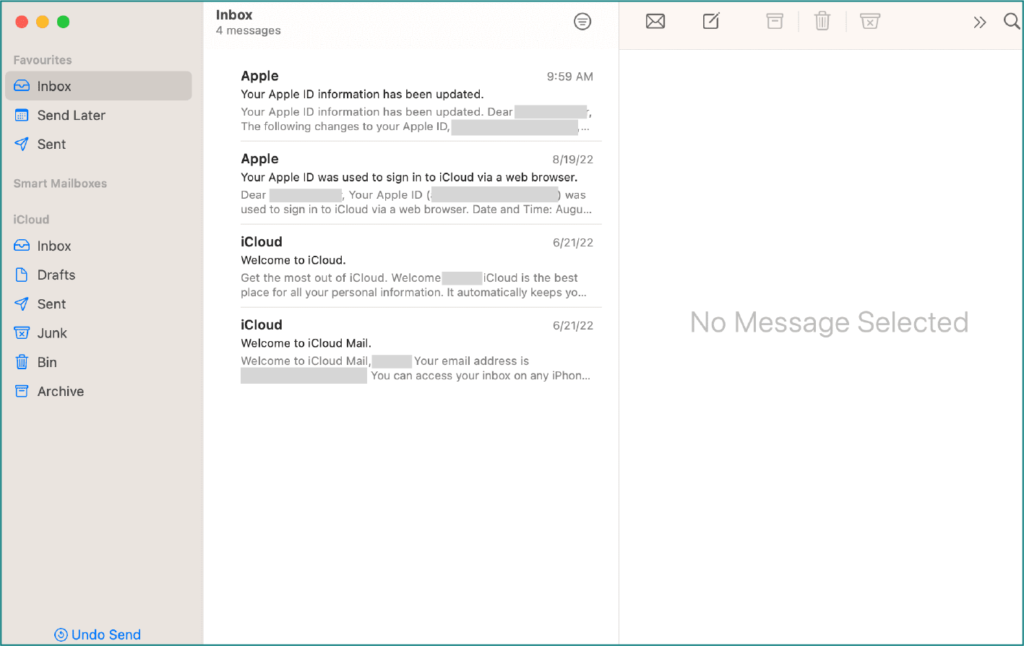1024x646 pixels.
Task: Compose a new message
Action: tap(710, 20)
